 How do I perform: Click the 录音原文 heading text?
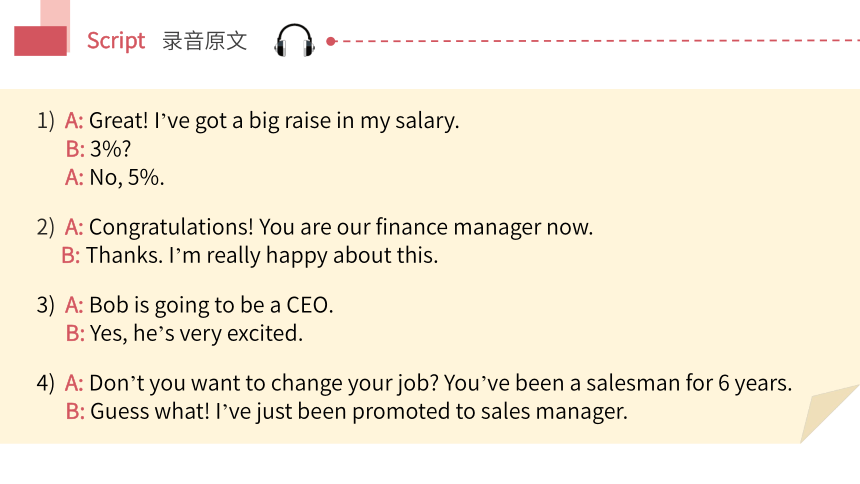[205, 41]
